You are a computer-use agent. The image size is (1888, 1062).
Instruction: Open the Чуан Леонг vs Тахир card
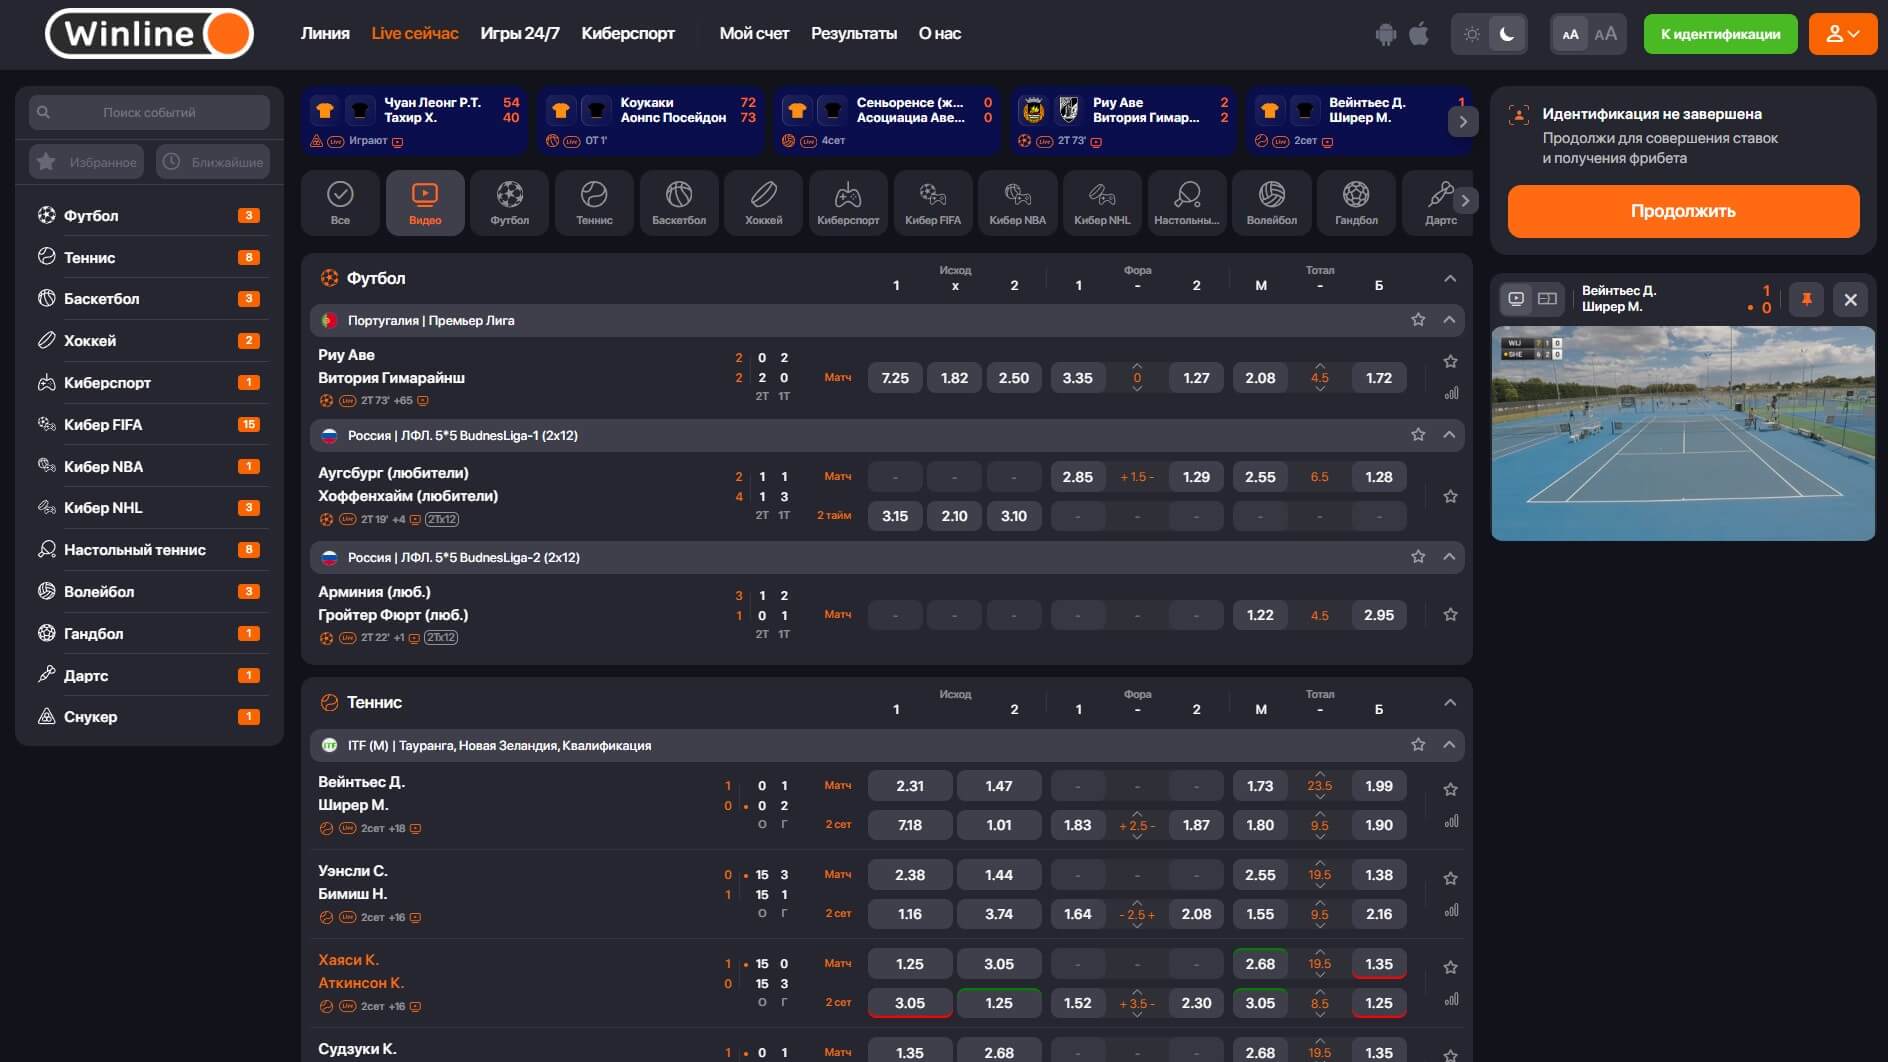(414, 120)
